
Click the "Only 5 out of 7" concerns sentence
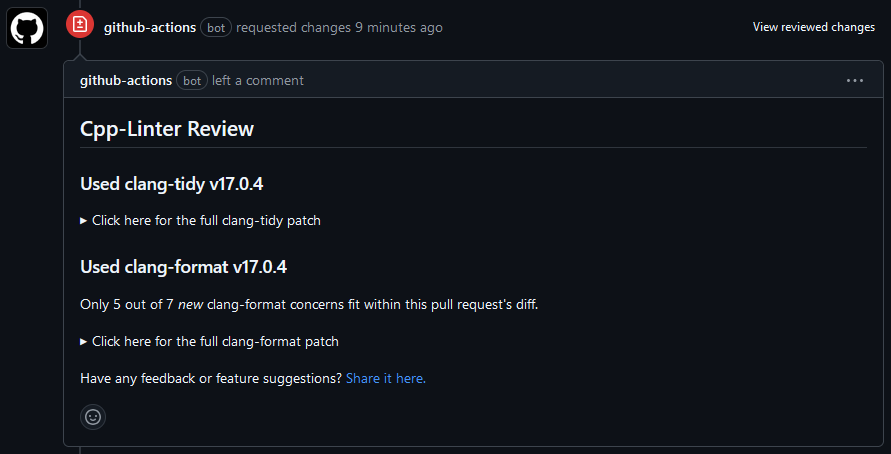point(309,304)
